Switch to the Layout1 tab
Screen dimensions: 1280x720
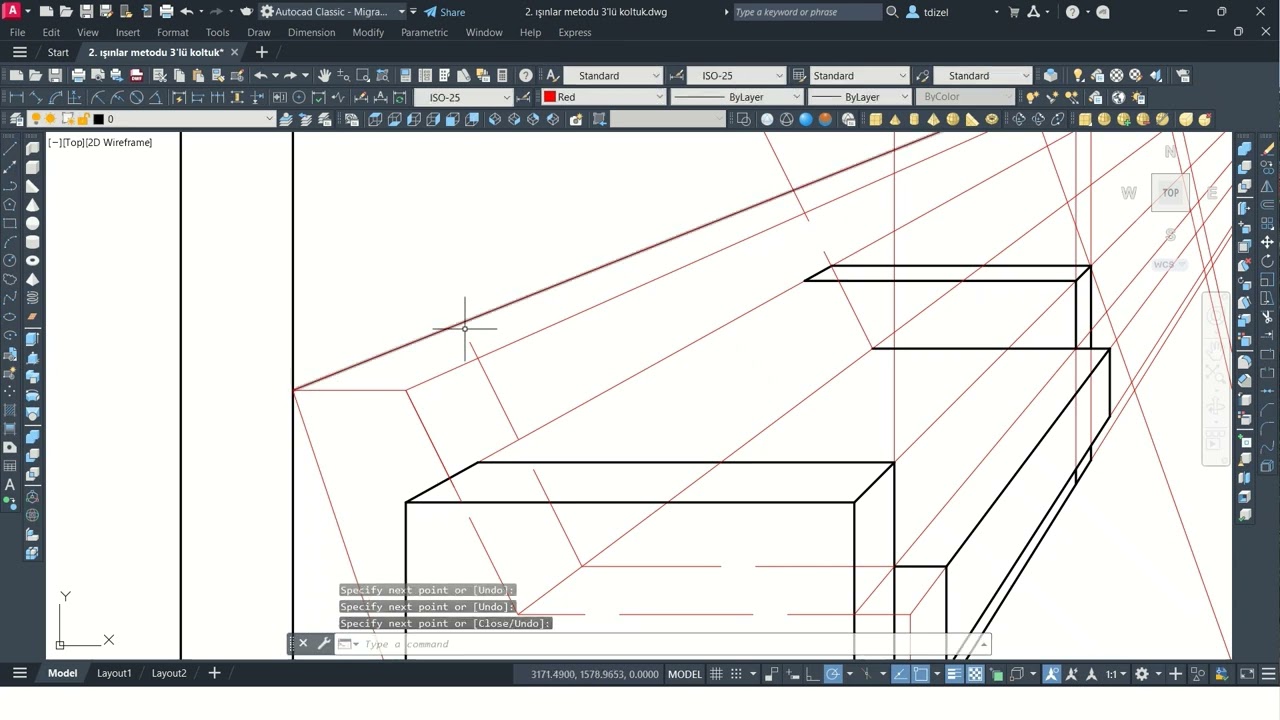coord(114,673)
